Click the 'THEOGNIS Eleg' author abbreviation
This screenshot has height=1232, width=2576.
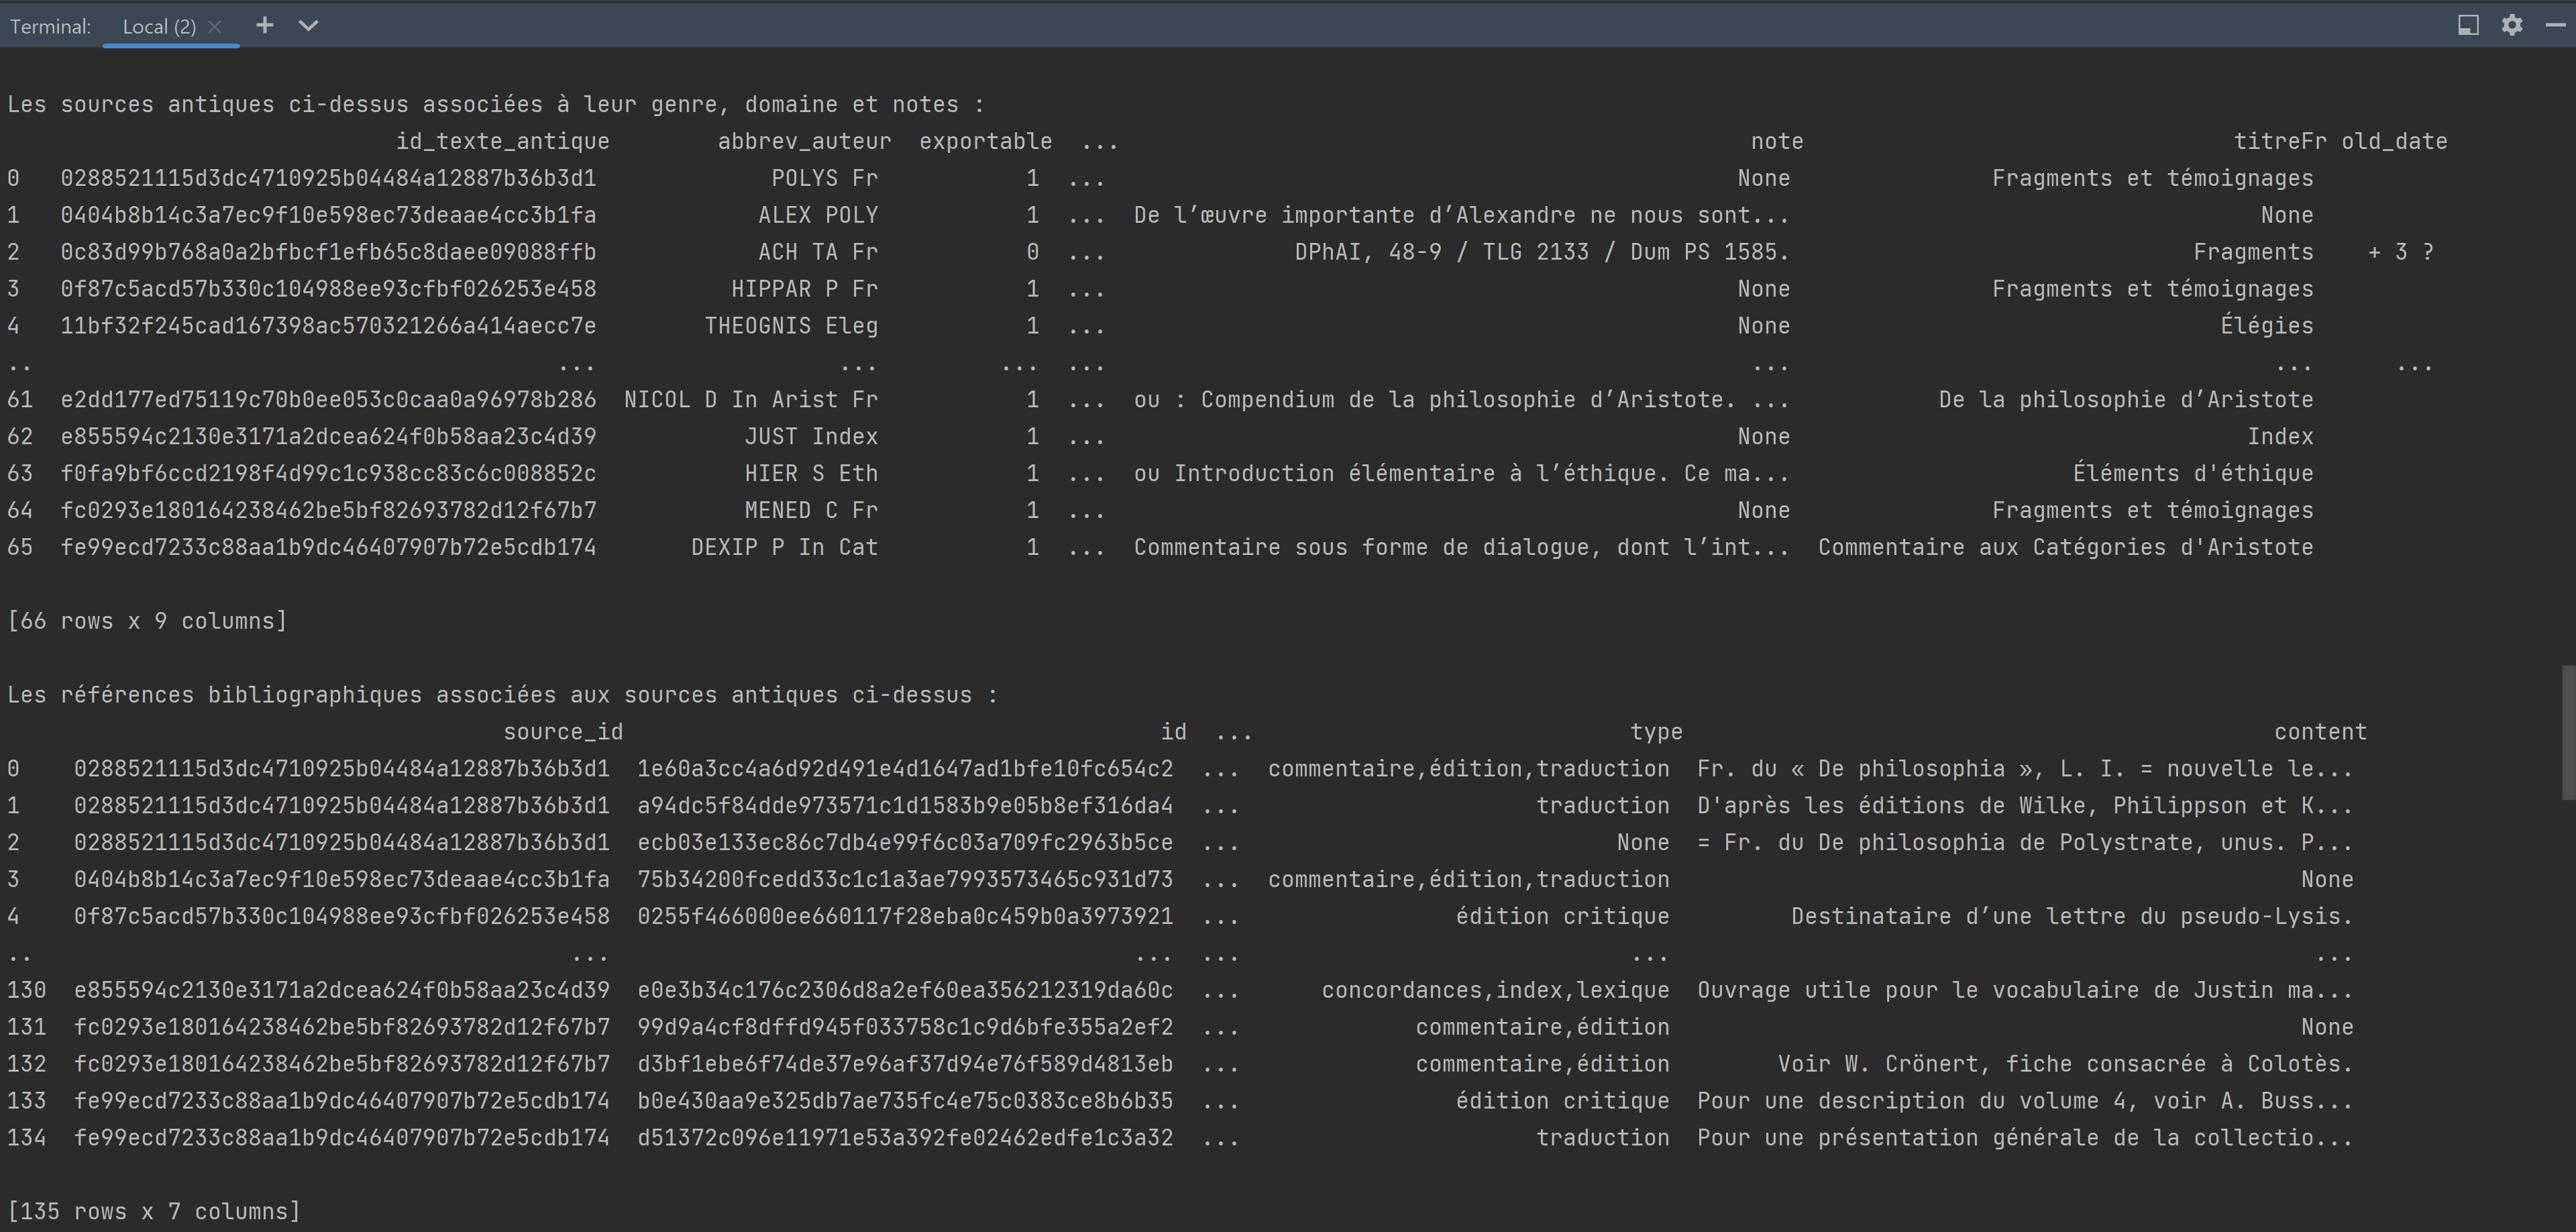pyautogui.click(x=791, y=327)
